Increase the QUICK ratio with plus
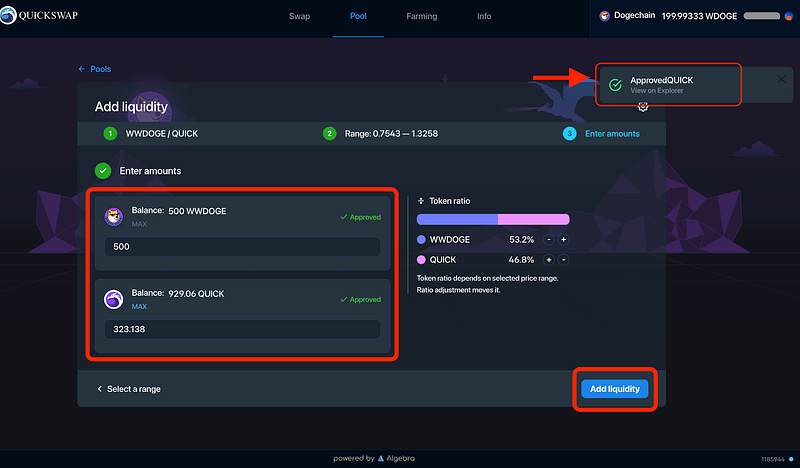This screenshot has height=468, width=800. [x=549, y=260]
